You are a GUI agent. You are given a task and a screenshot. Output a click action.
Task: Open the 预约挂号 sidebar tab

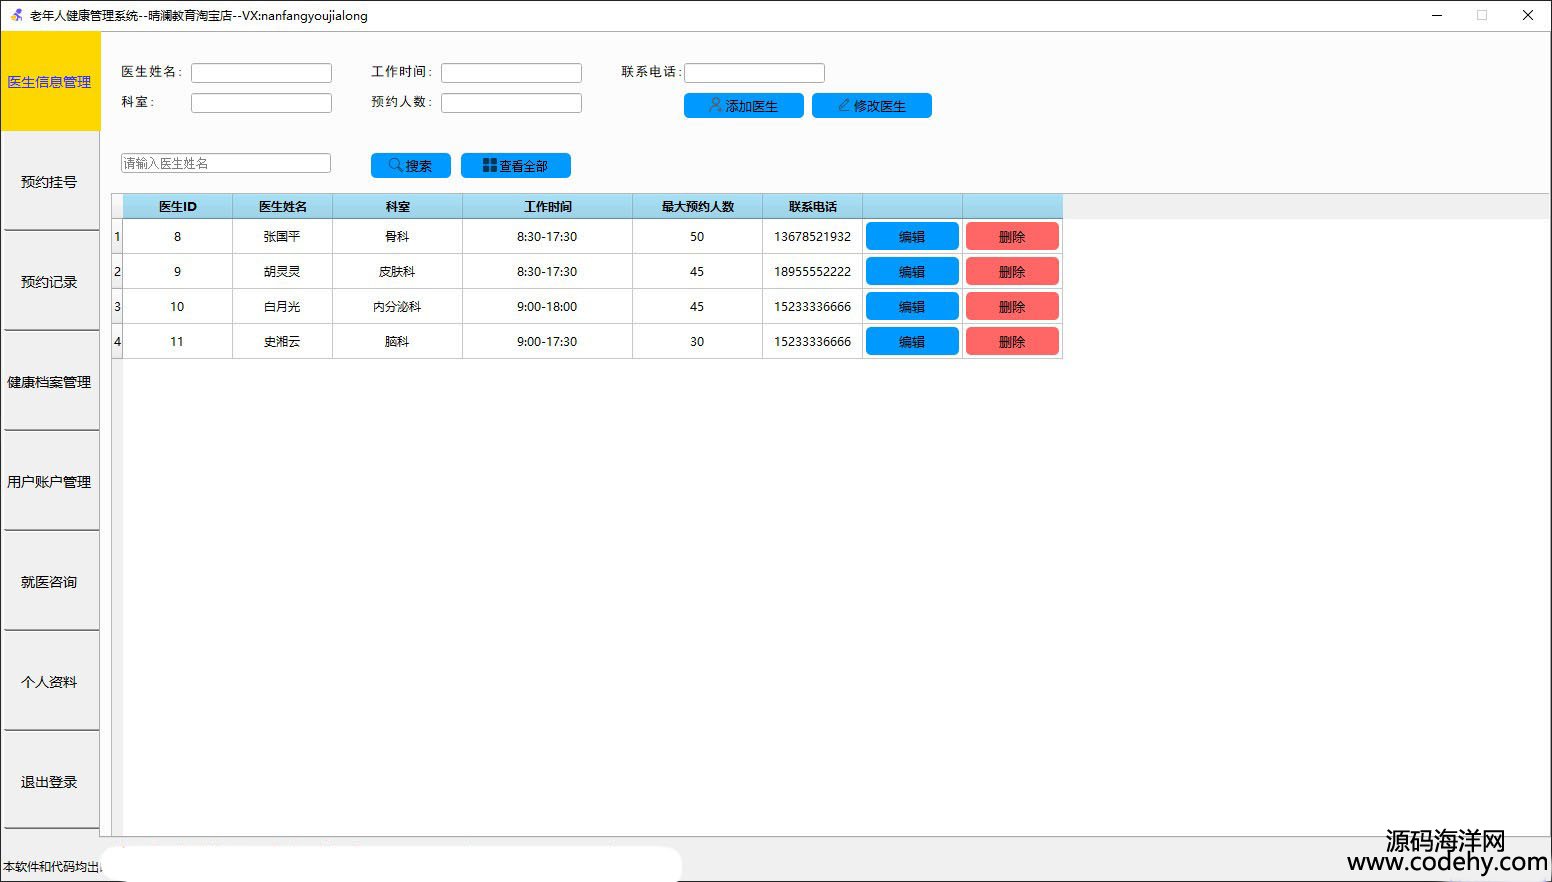click(49, 182)
